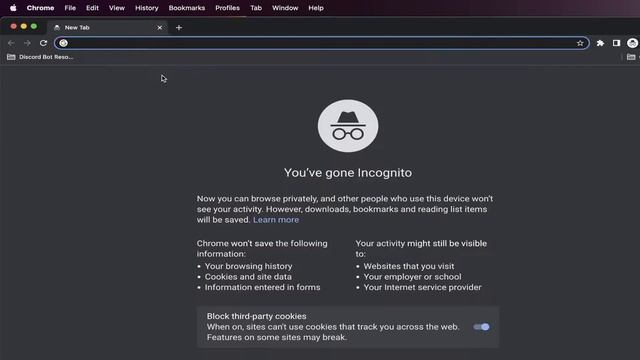Click the search icon in address bar
This screenshot has height=360, width=640.
pyautogui.click(x=63, y=43)
